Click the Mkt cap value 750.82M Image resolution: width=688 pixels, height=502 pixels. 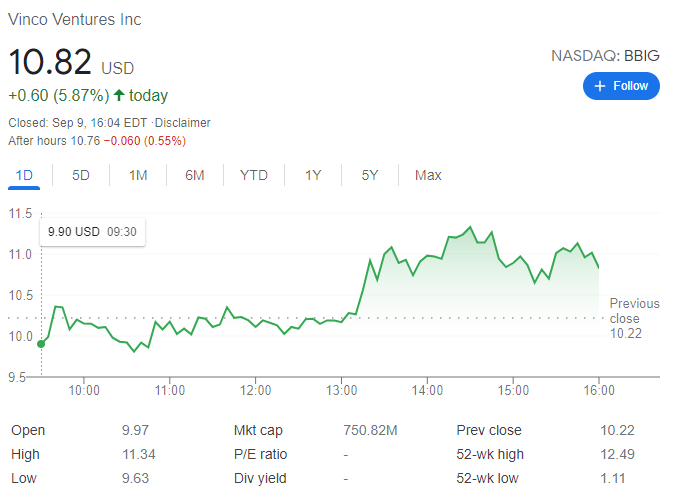[x=370, y=430]
